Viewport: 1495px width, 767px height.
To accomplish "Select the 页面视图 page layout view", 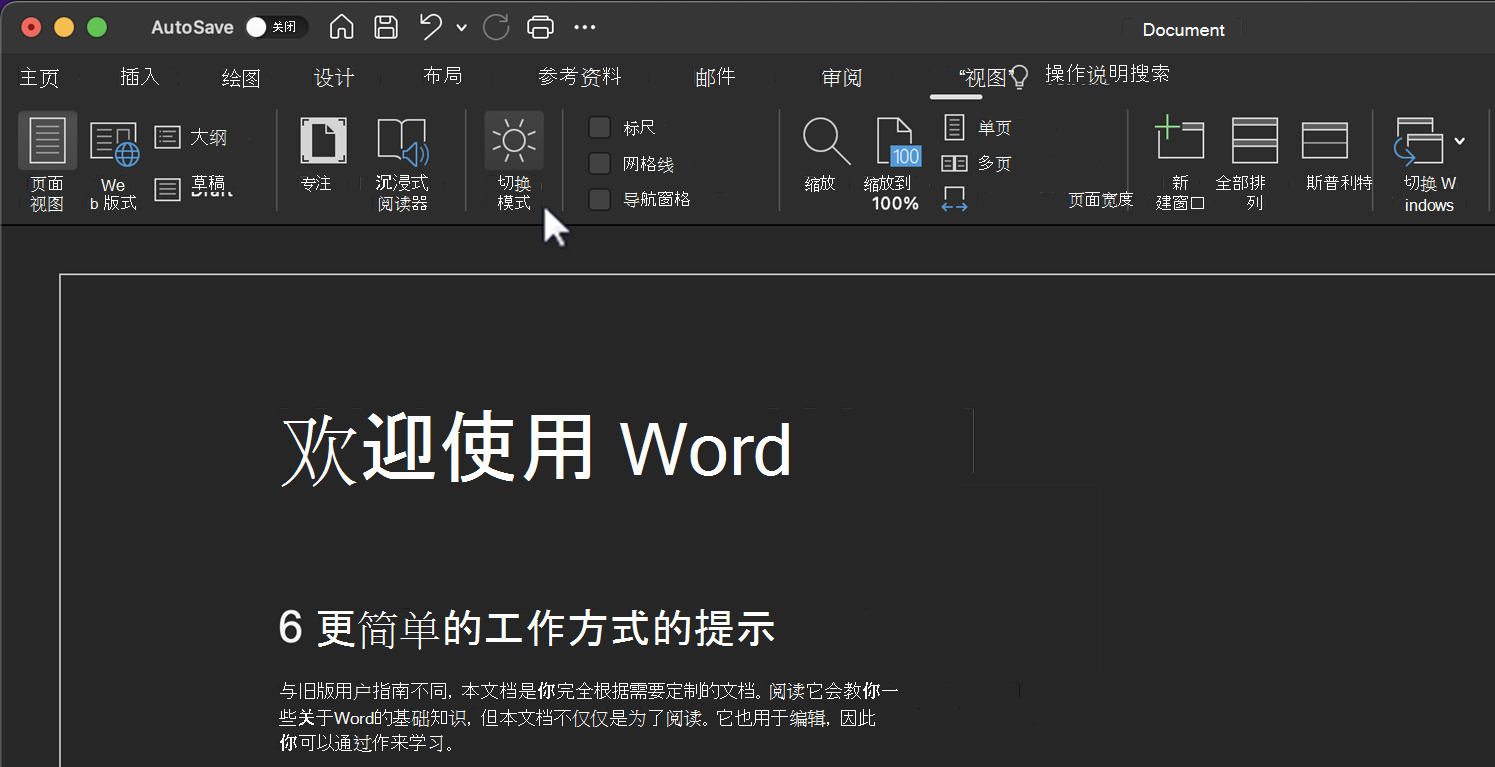I will click(47, 164).
